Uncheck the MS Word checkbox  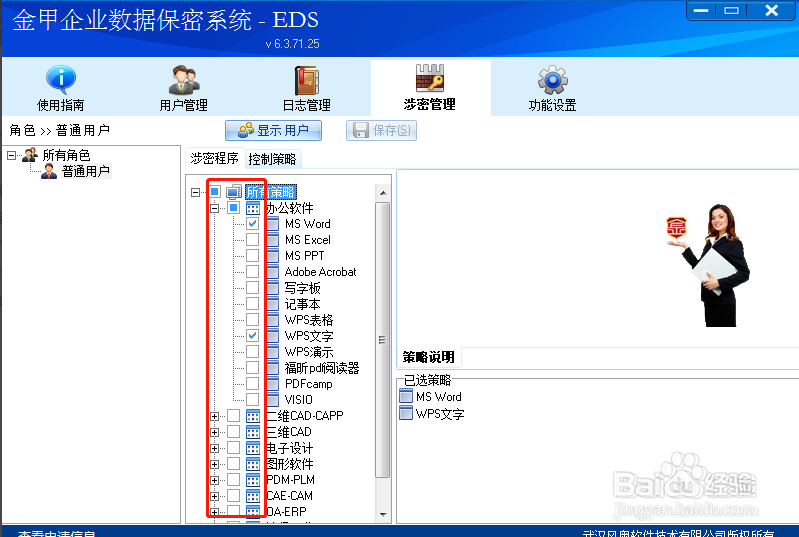click(252, 223)
